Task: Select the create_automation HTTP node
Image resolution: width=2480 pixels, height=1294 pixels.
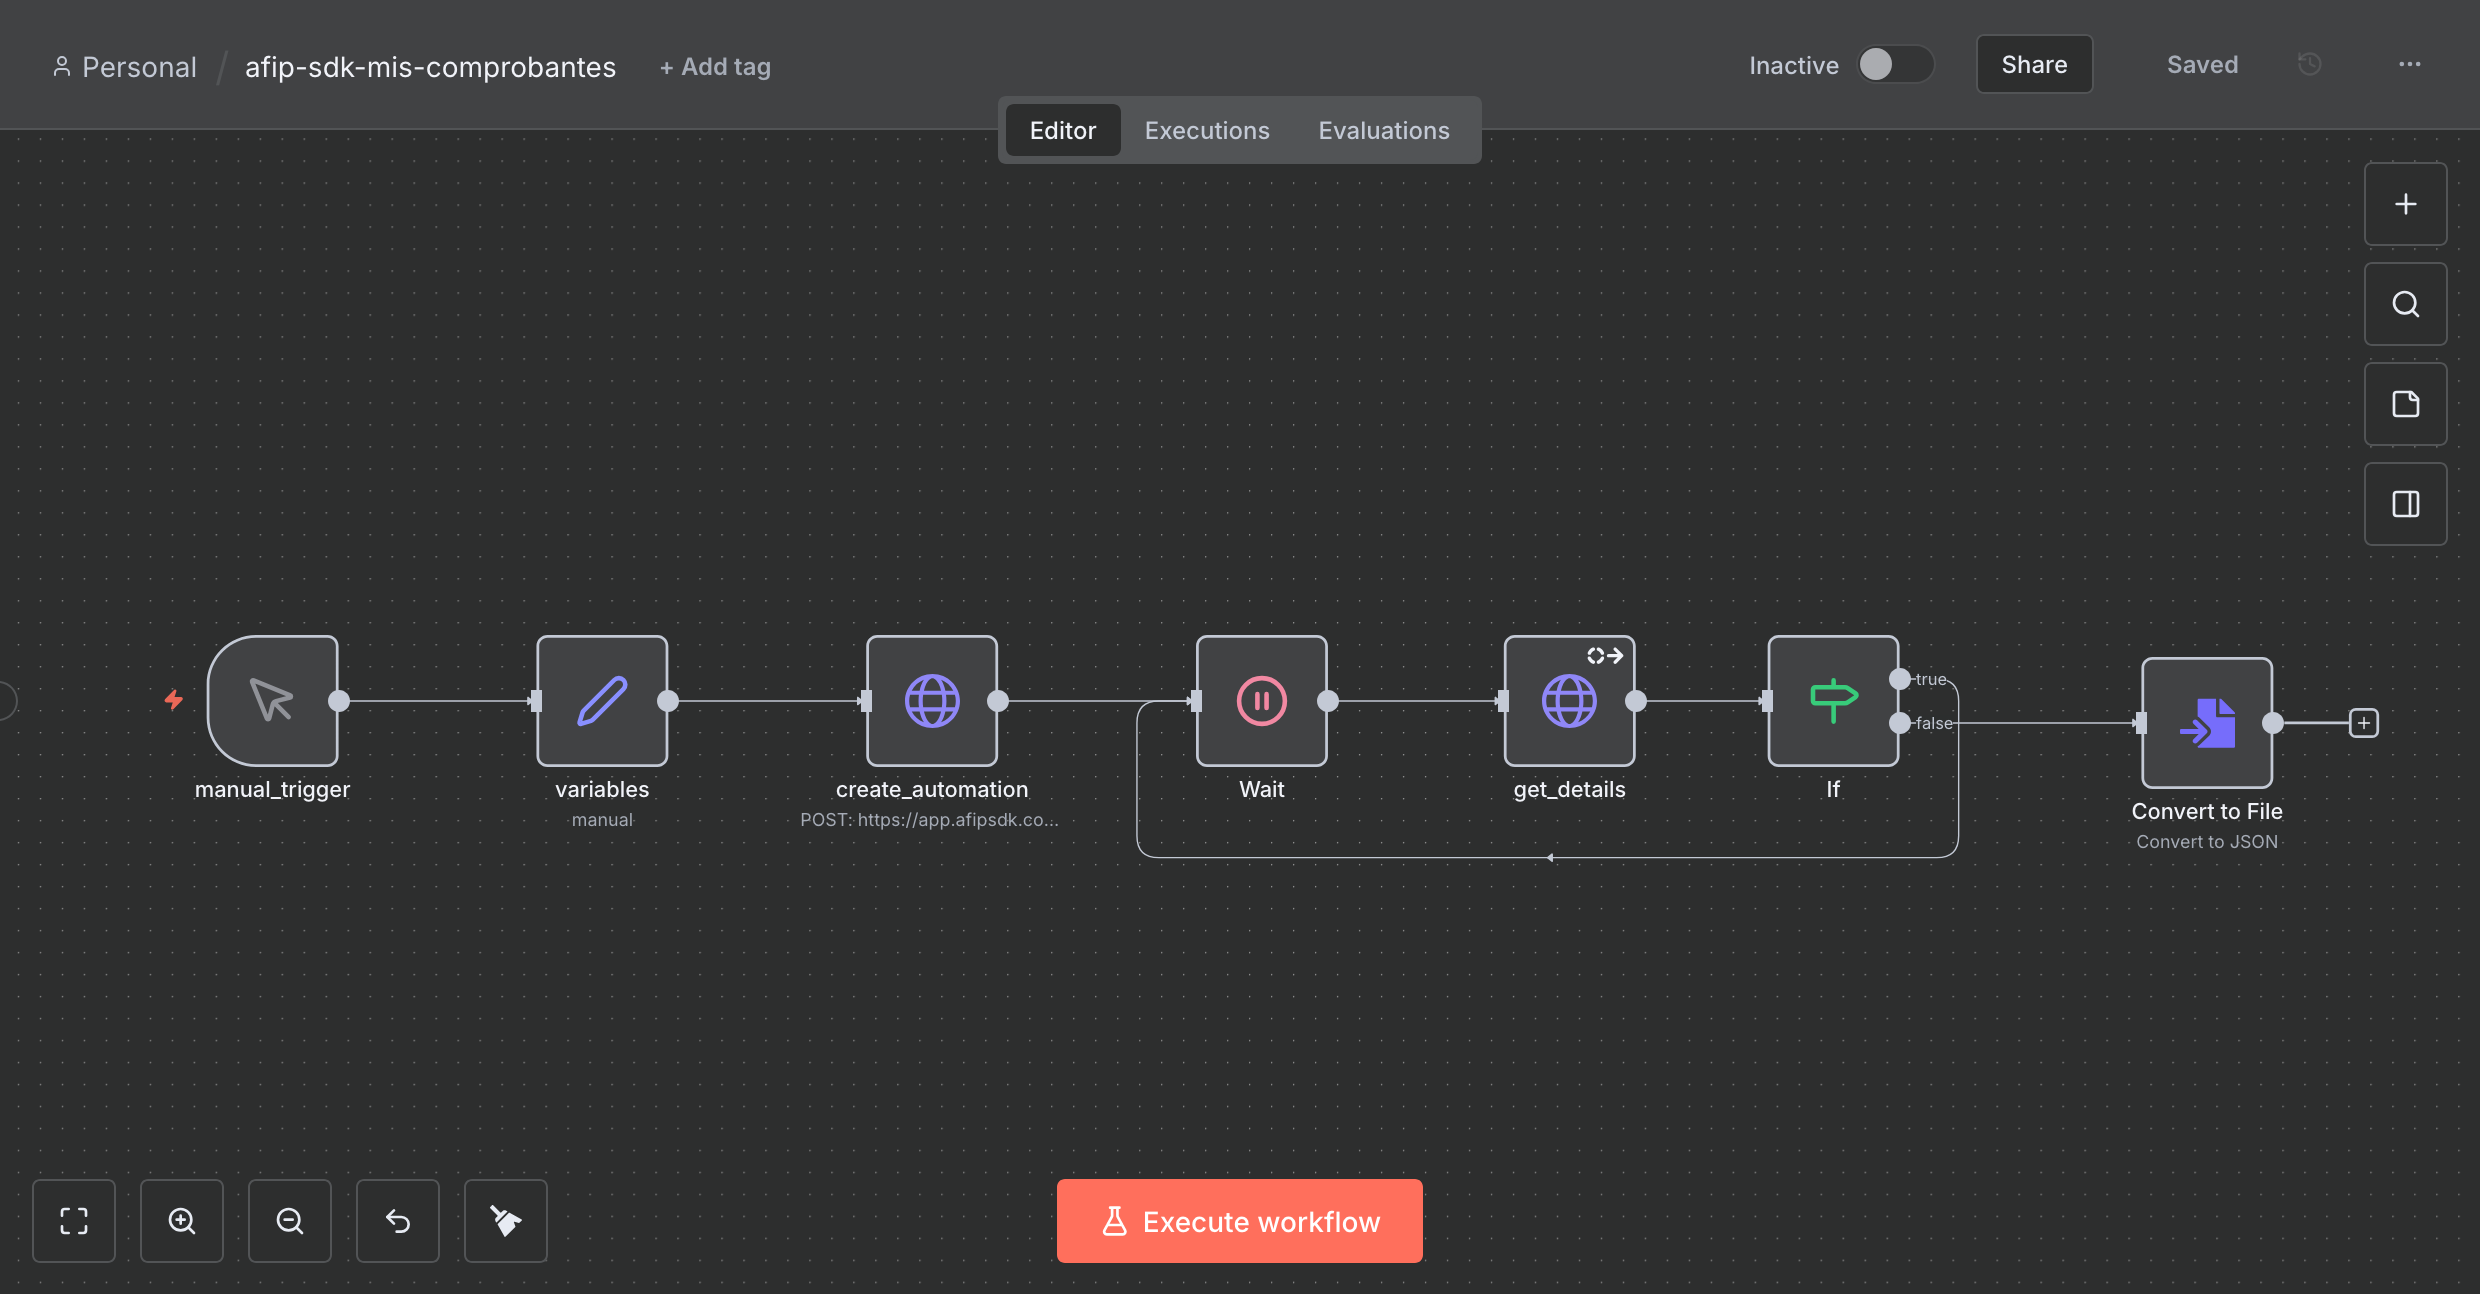Action: (x=931, y=700)
